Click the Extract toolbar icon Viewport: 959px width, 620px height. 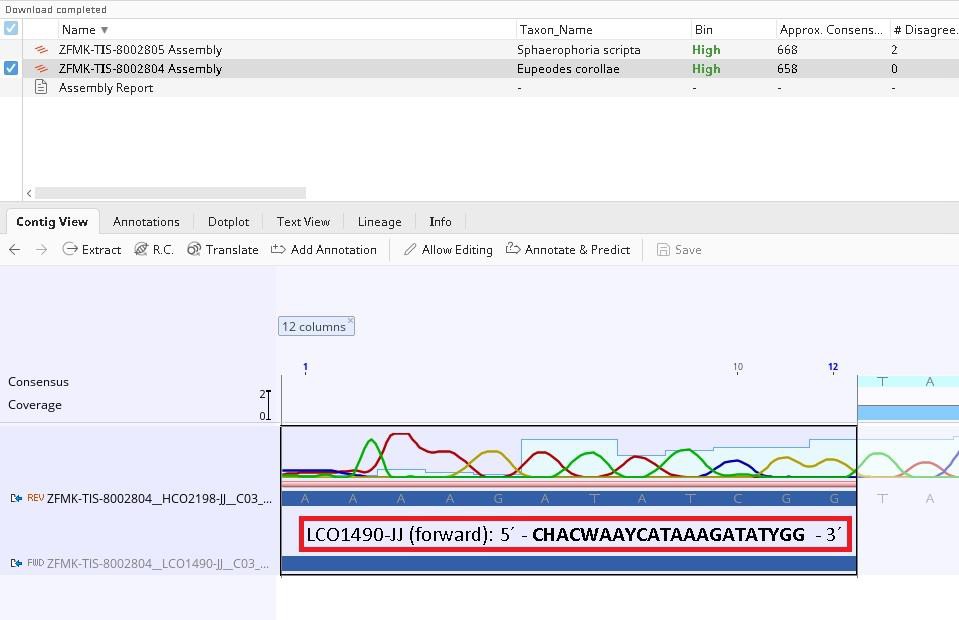pyautogui.click(x=70, y=249)
